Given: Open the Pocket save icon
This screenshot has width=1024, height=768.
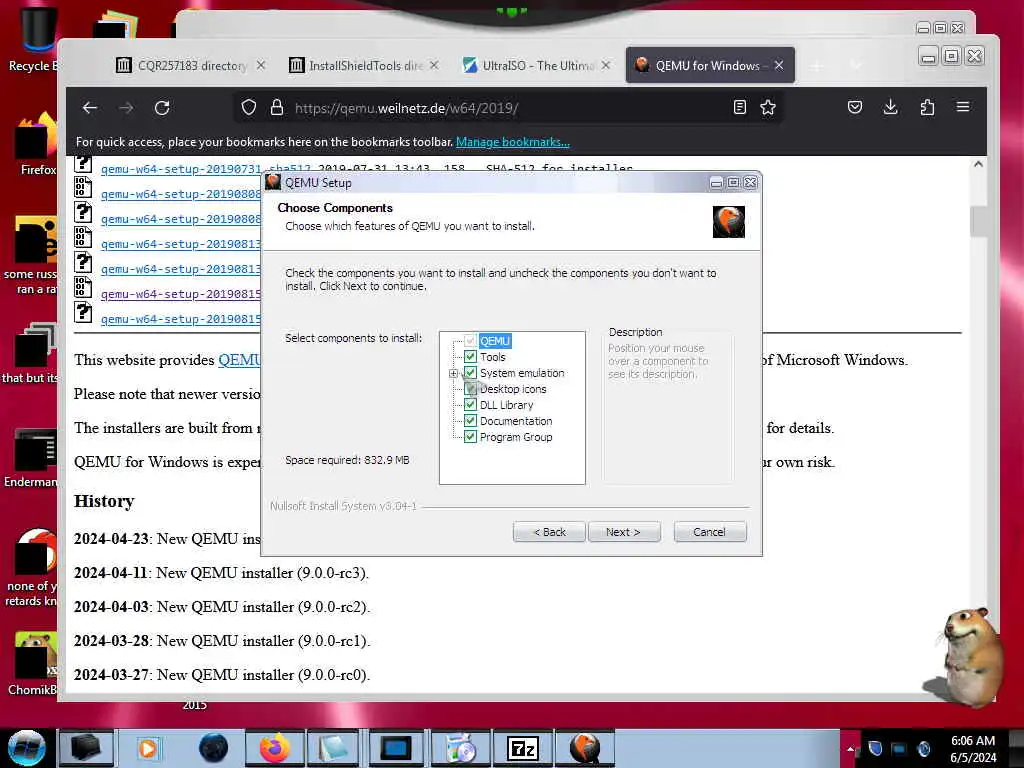Looking at the screenshot, I should 855,107.
